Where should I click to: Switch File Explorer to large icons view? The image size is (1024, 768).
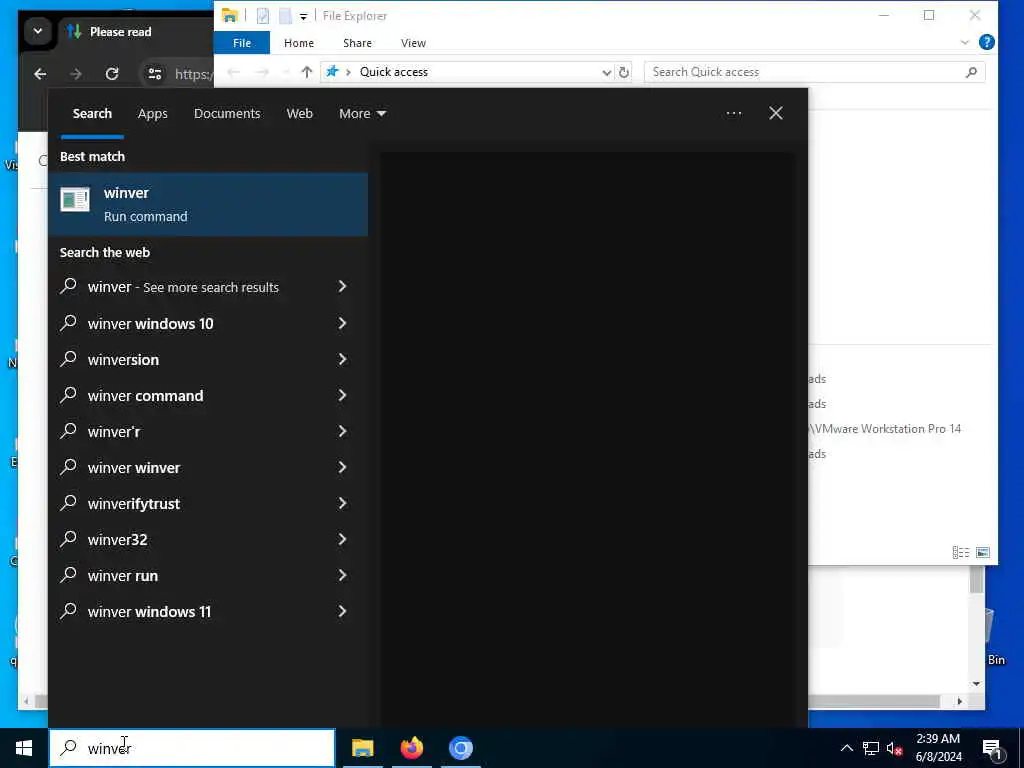(983, 552)
